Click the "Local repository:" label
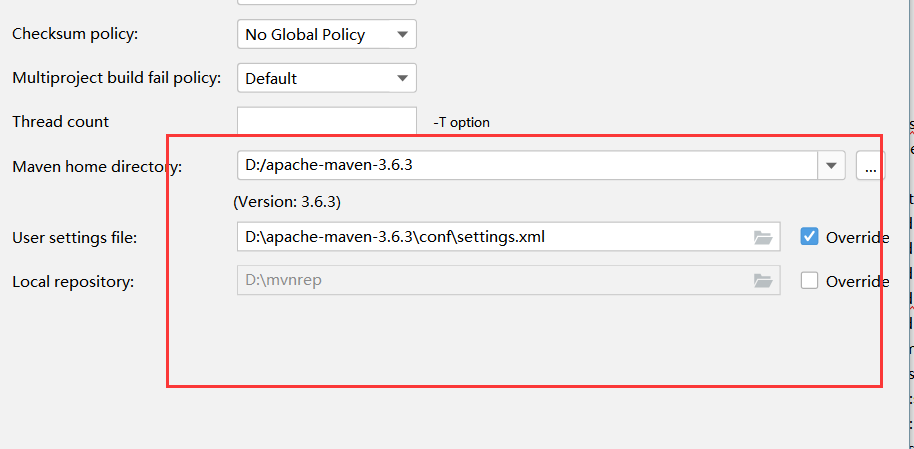 pyautogui.click(x=73, y=282)
